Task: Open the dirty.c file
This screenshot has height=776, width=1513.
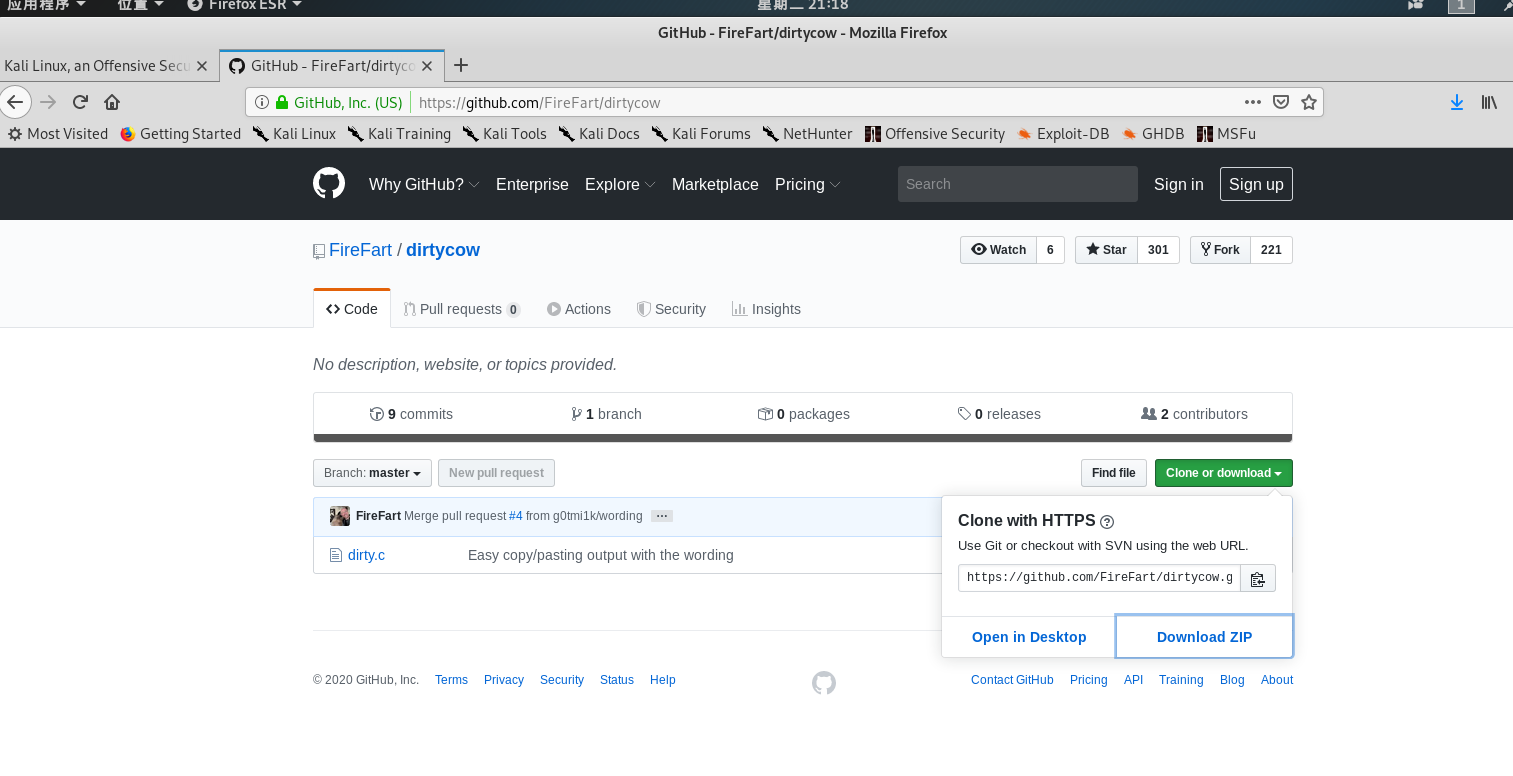Action: pyautogui.click(x=366, y=555)
